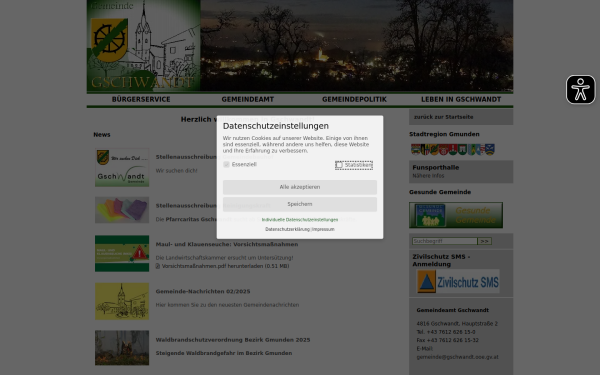The image size is (600, 375).
Task: Open the Funsporthalle Nähere Infos box
Action: click(461, 171)
